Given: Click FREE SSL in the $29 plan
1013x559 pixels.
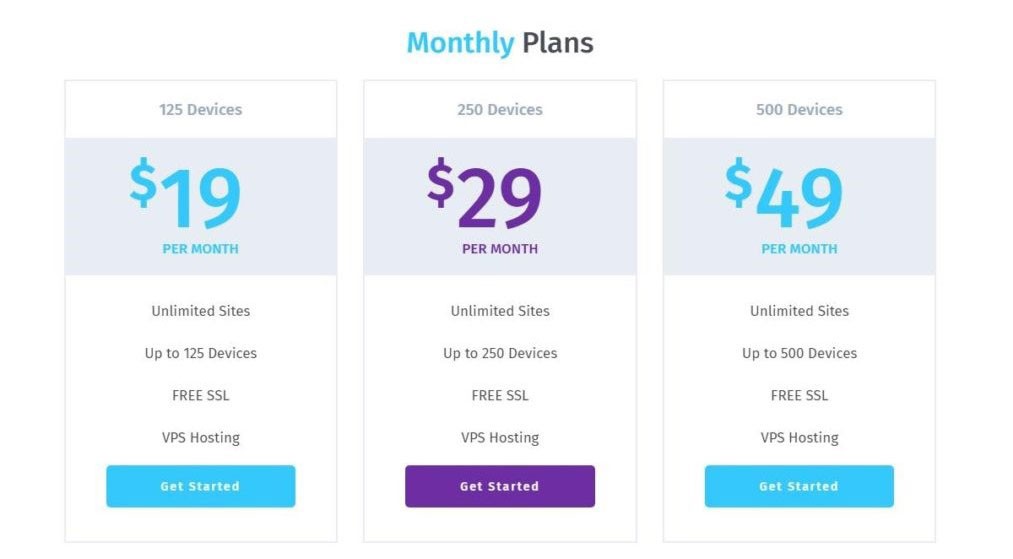Looking at the screenshot, I should (500, 395).
